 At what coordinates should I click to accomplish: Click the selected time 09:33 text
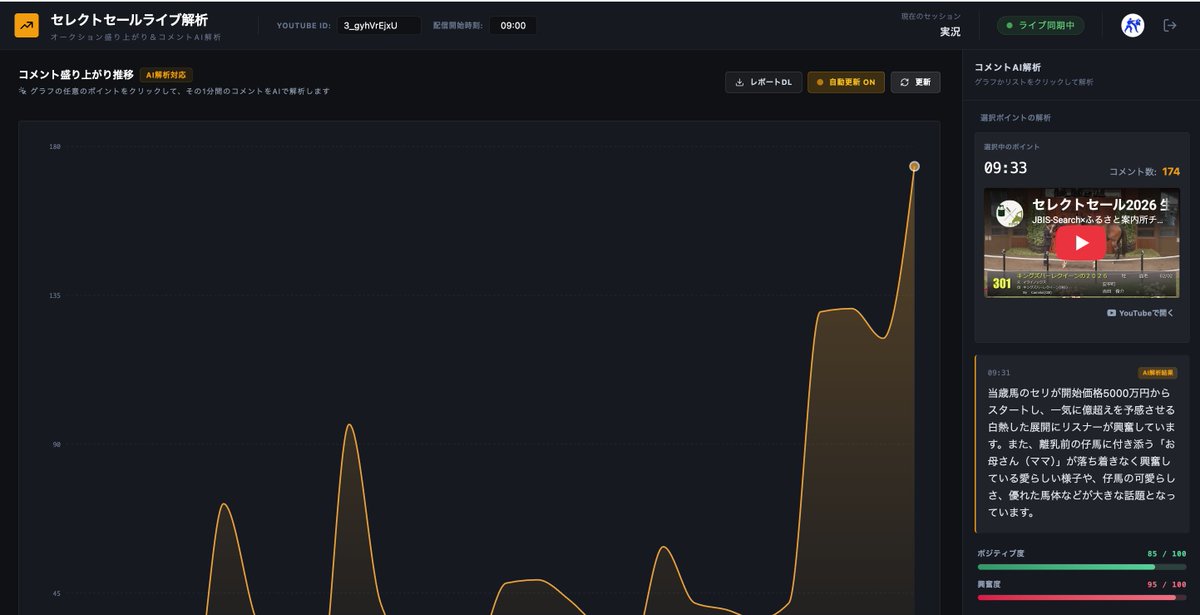pyautogui.click(x=1005, y=168)
